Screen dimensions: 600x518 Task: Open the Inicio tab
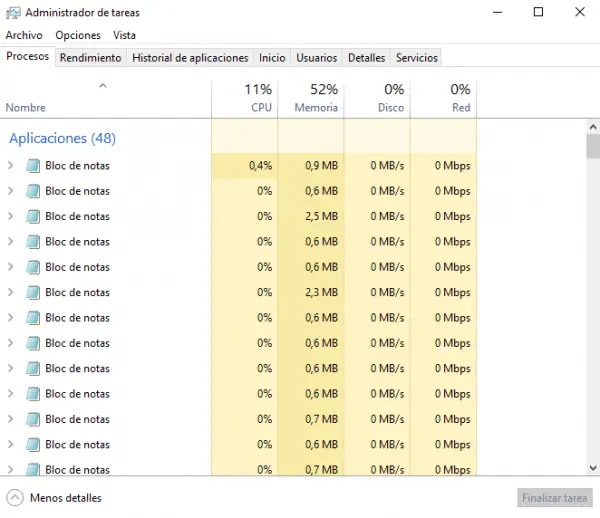point(272,58)
